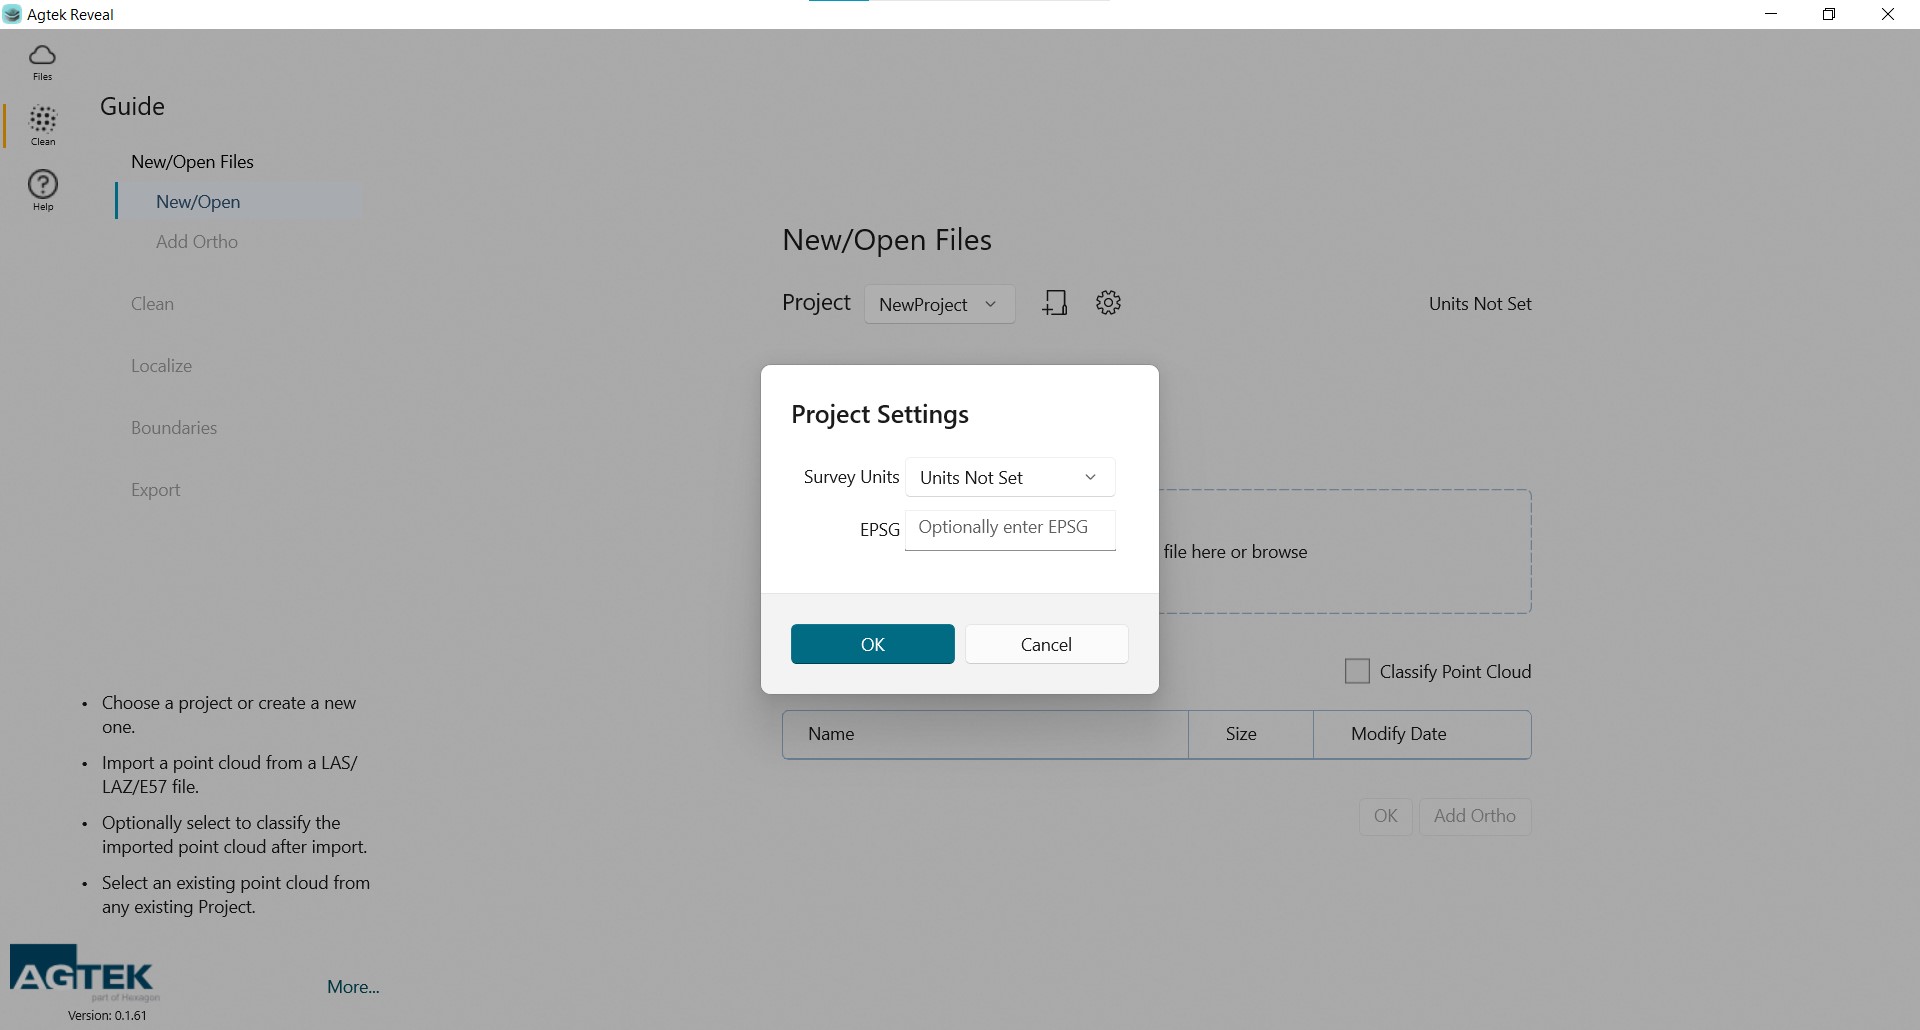Create a new project with the add-file icon
1920x1030 pixels.
pyautogui.click(x=1055, y=302)
